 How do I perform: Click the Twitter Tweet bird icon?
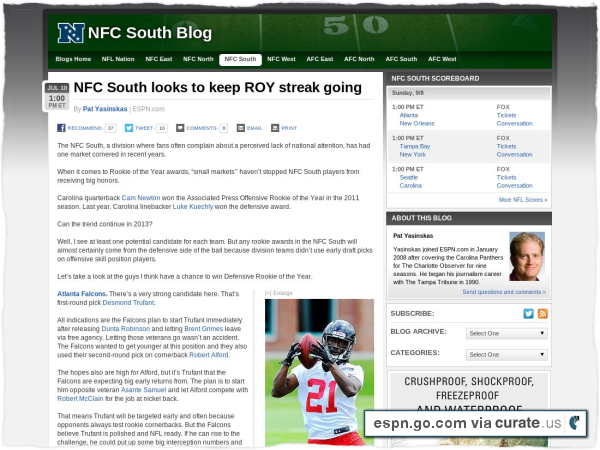(129, 128)
